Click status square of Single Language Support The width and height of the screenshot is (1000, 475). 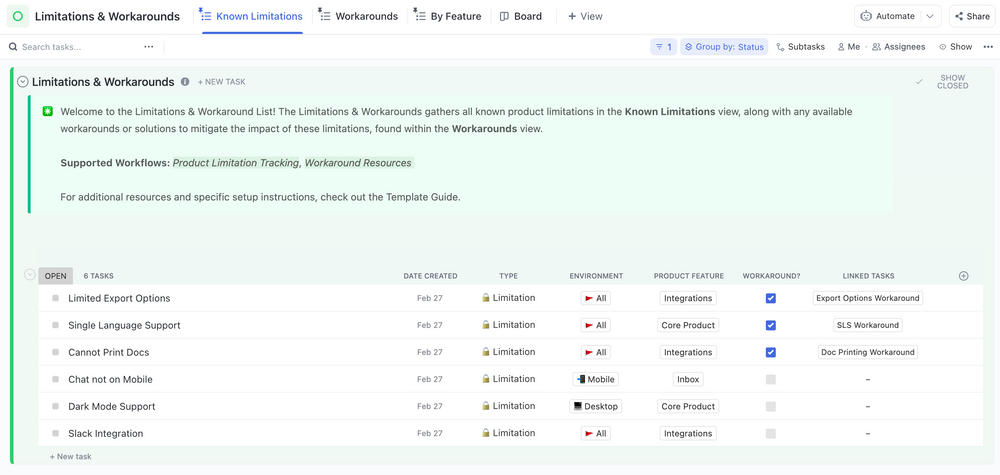[55, 325]
